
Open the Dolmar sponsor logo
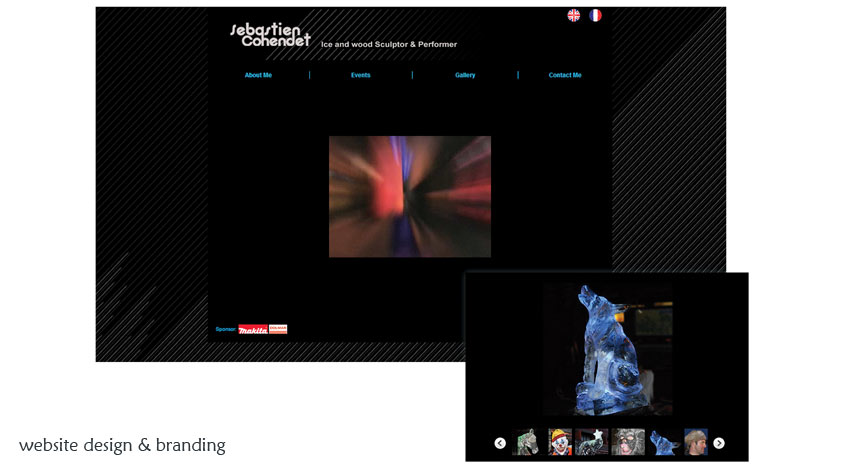(278, 329)
